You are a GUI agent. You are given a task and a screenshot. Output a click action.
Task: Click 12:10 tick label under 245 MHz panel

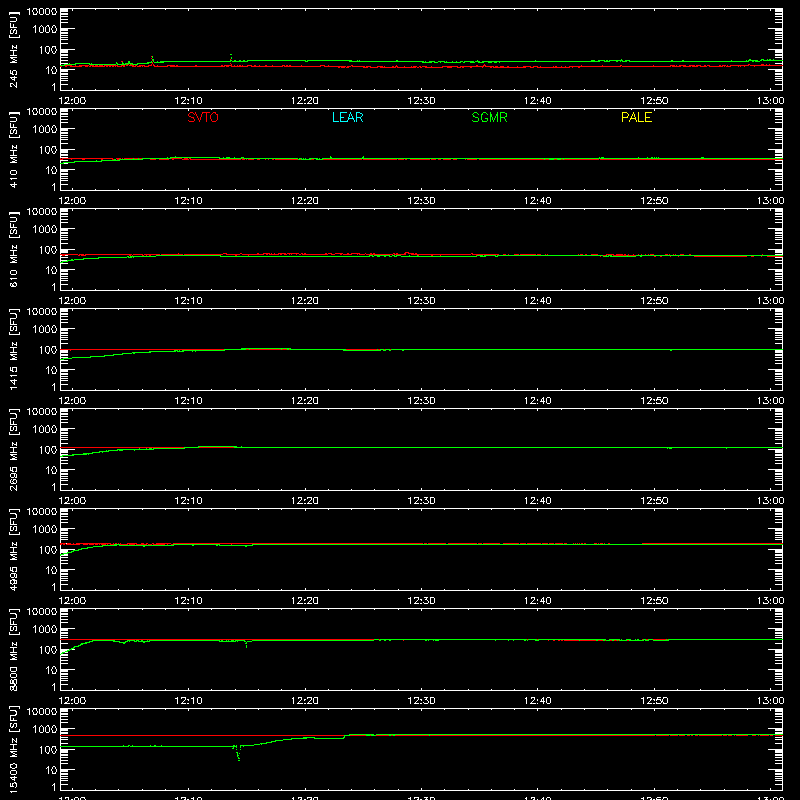(x=188, y=101)
